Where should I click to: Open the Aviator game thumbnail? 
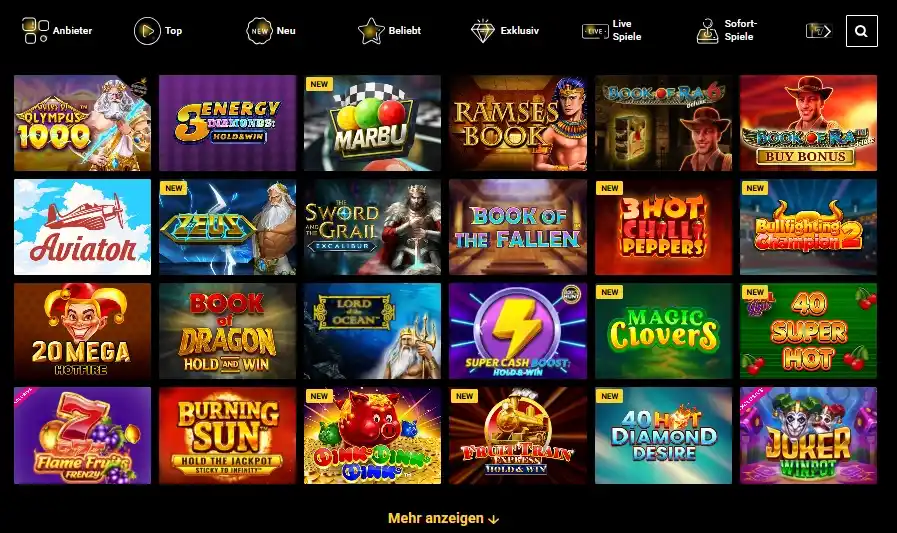point(82,227)
